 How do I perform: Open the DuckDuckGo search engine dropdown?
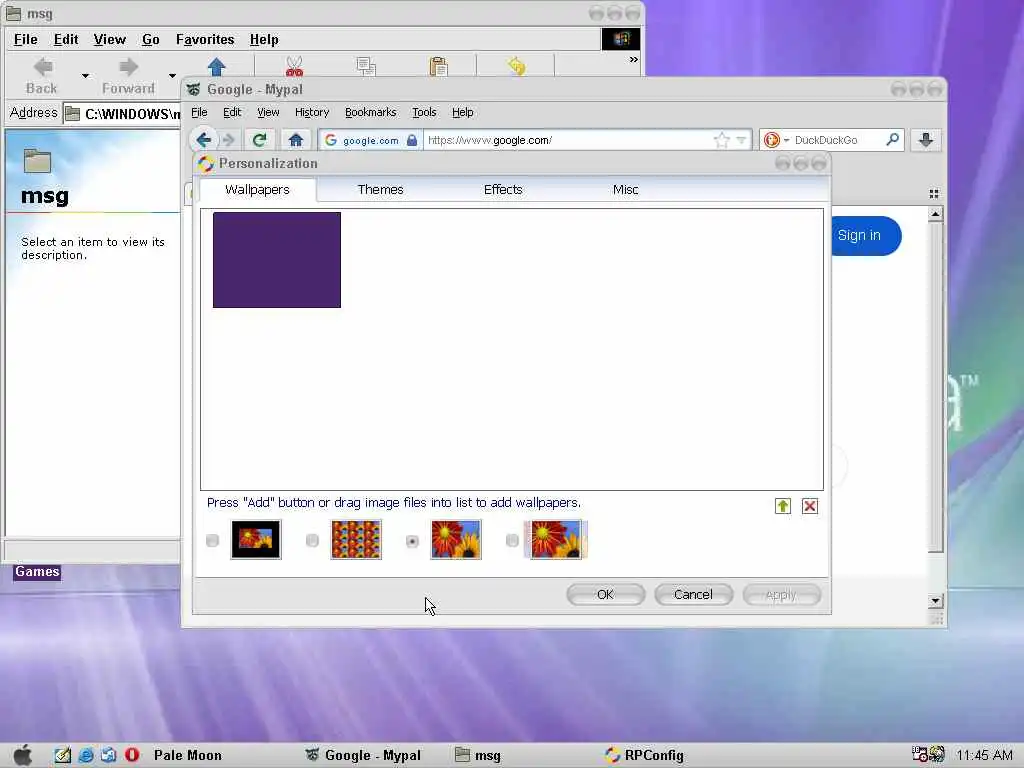[x=776, y=140]
